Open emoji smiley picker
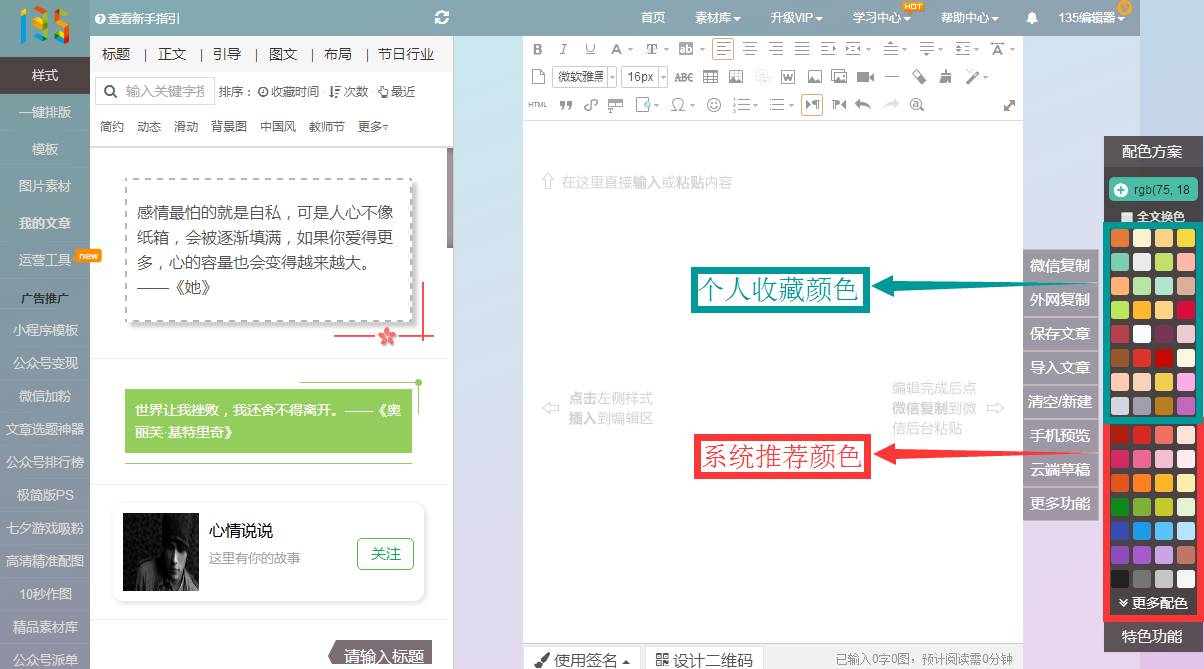1204x669 pixels. 714,105
